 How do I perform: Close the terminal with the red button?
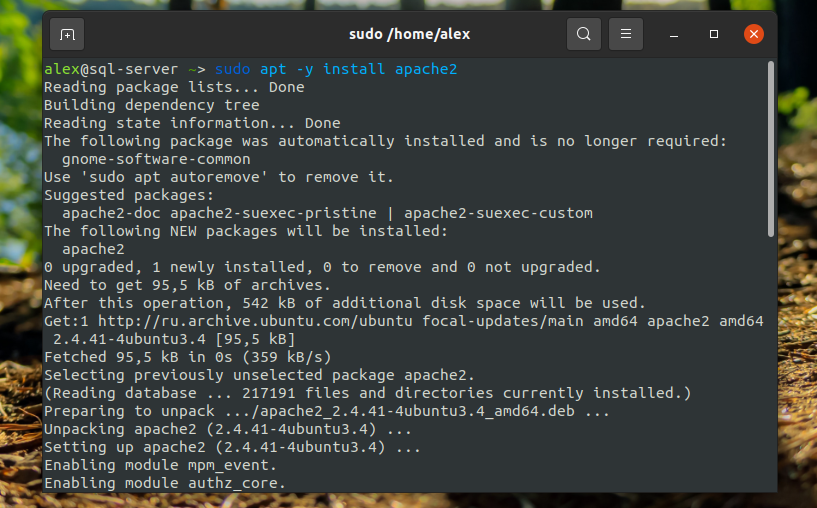753,34
